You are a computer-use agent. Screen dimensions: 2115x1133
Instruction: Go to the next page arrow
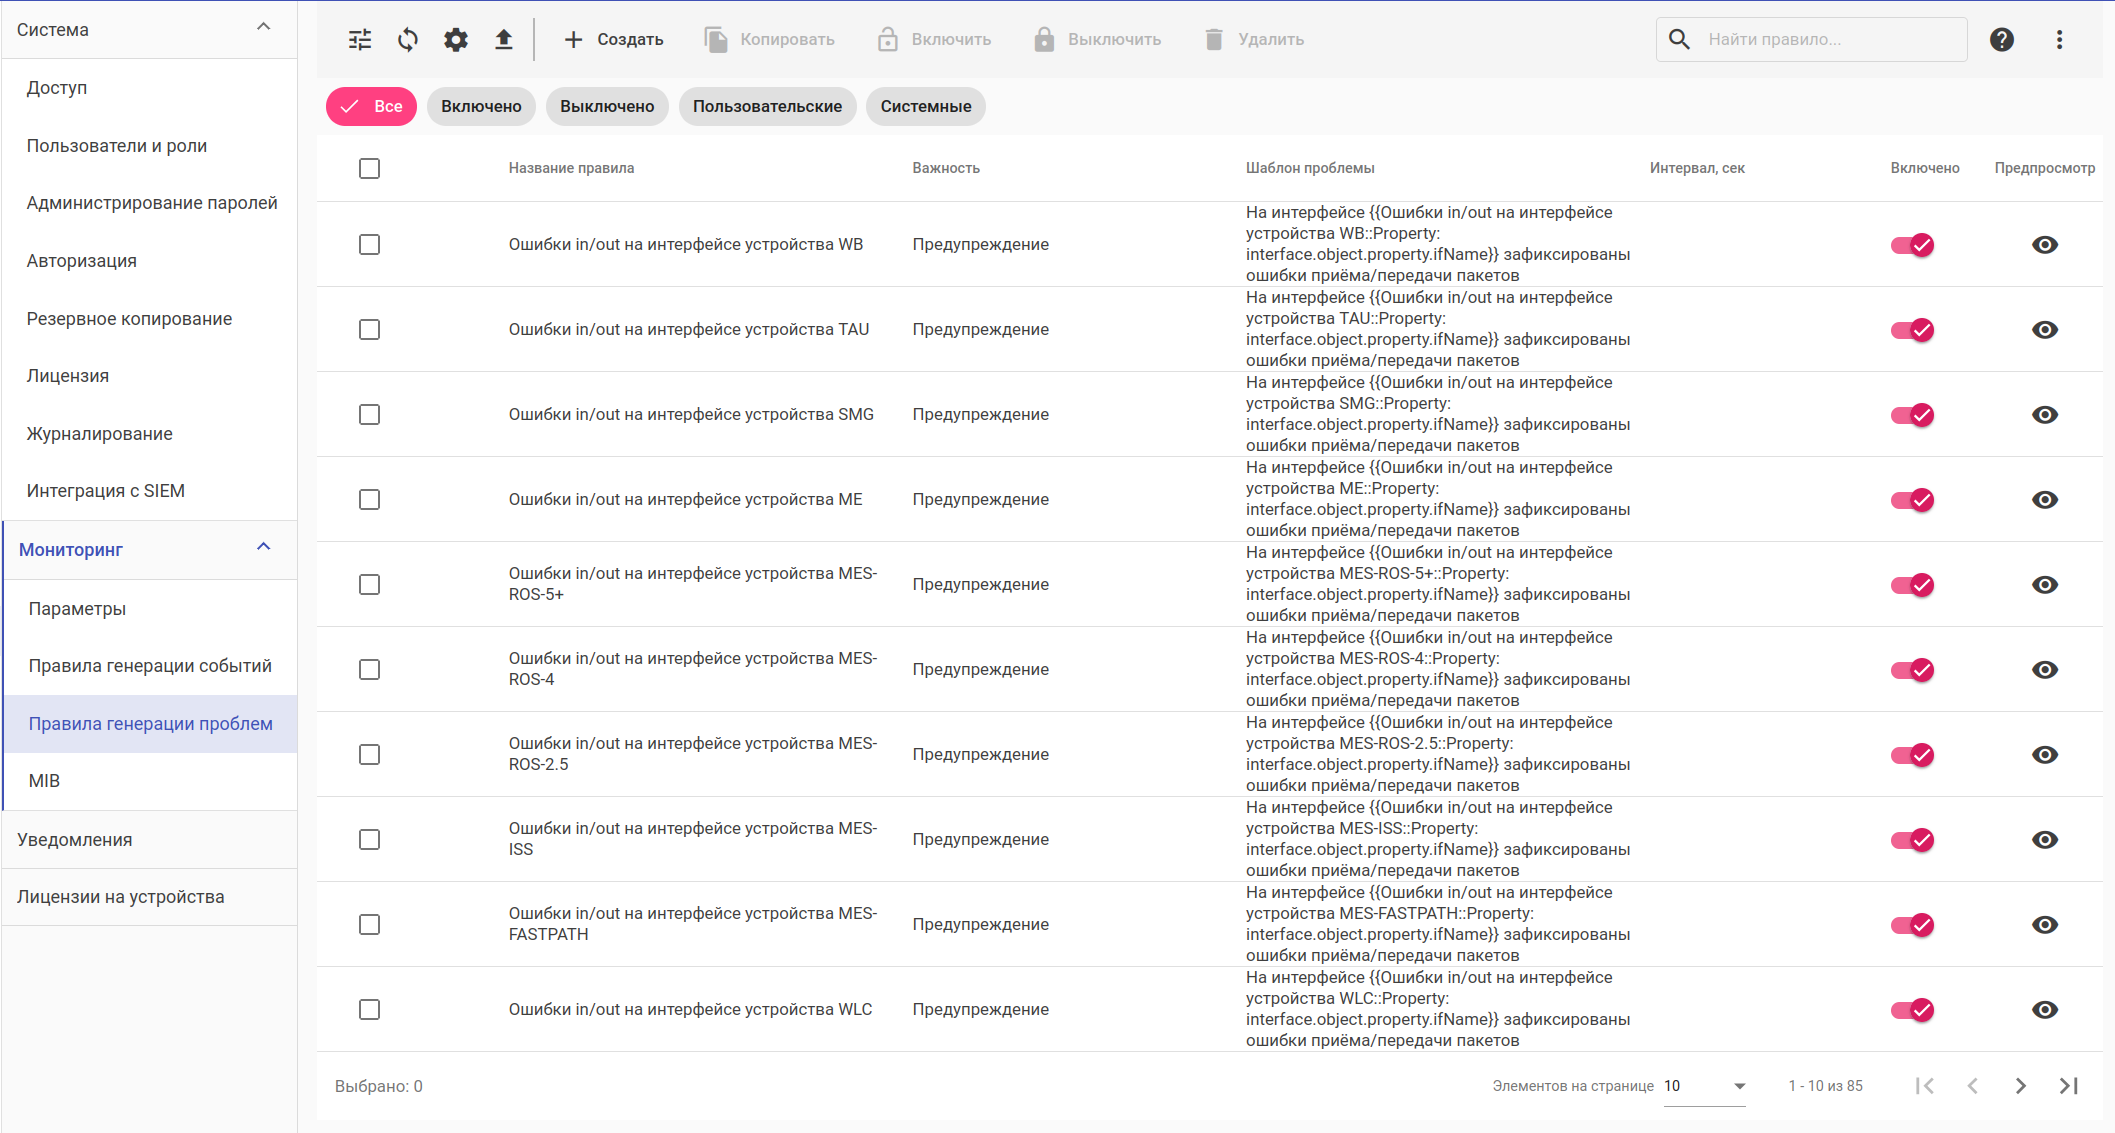click(x=2020, y=1086)
